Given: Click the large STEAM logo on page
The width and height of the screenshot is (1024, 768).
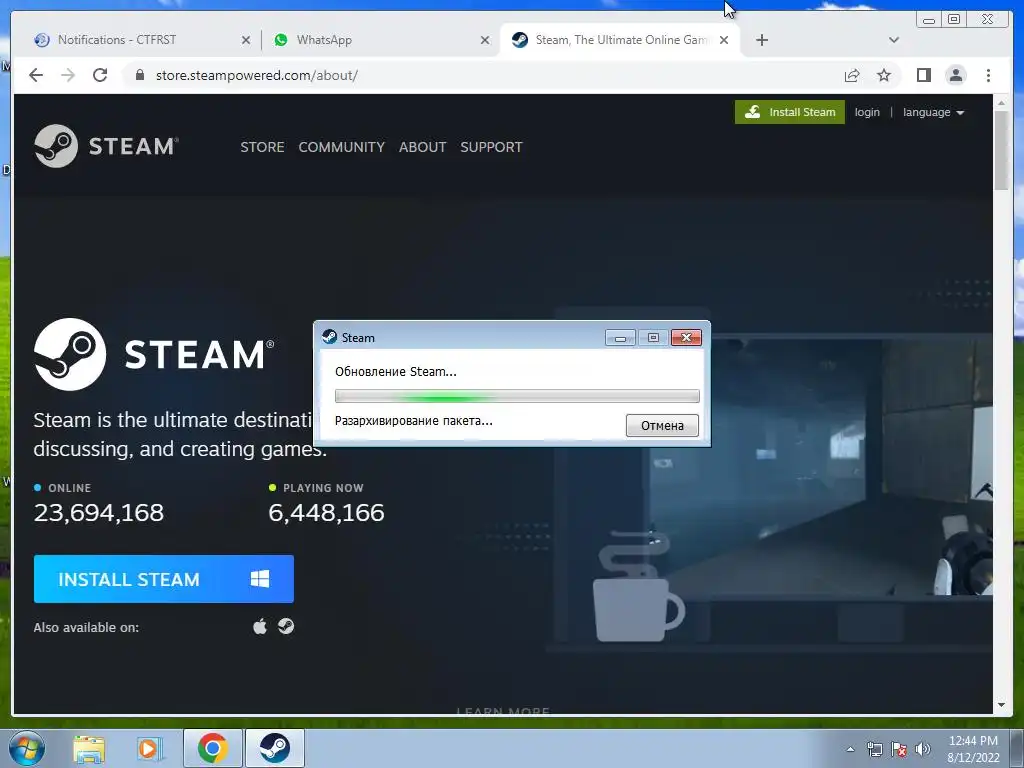Looking at the screenshot, I should point(154,355).
